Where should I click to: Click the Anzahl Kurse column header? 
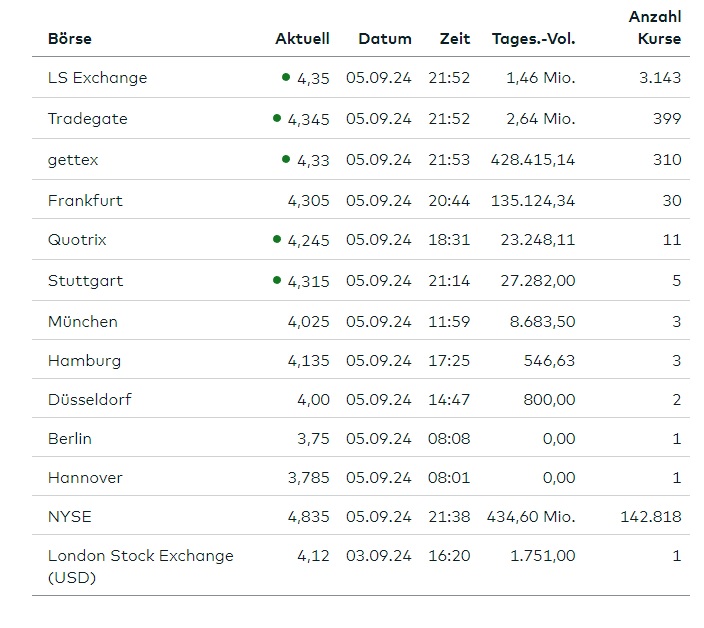coord(655,28)
